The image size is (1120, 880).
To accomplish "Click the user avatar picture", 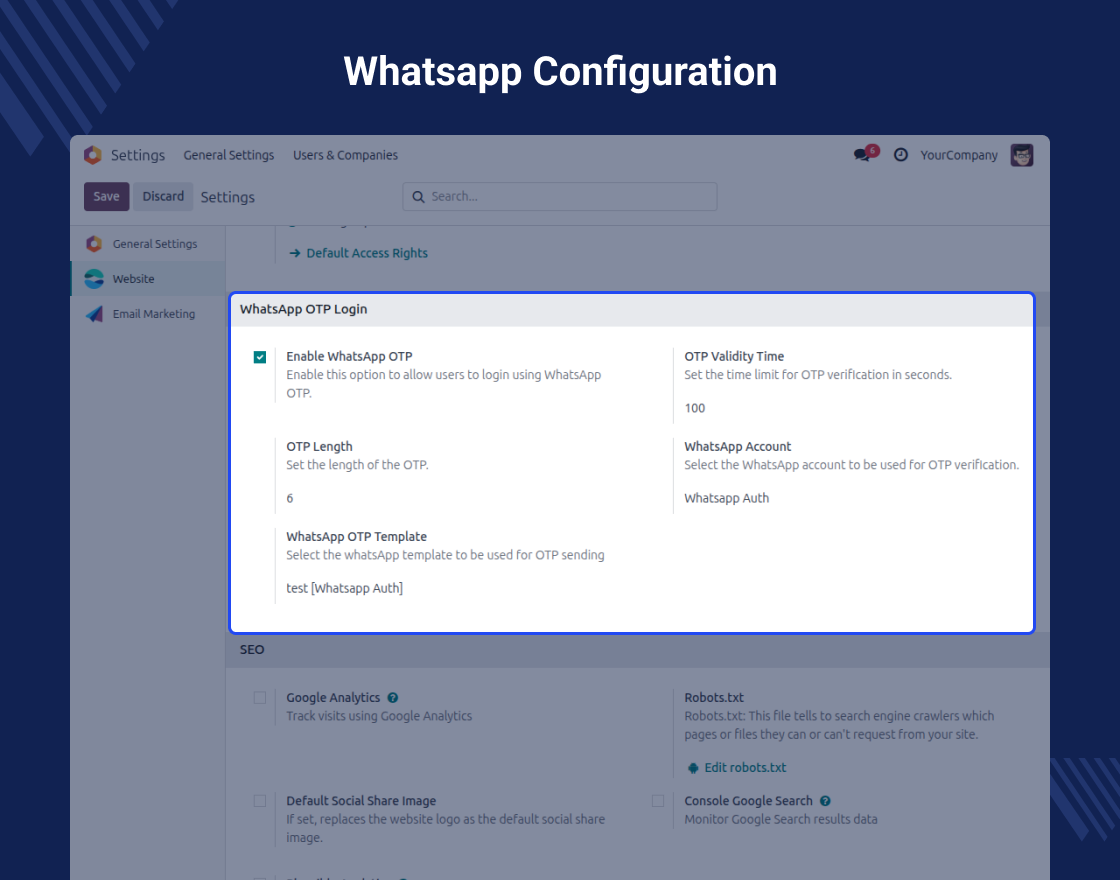I will pyautogui.click(x=1021, y=155).
